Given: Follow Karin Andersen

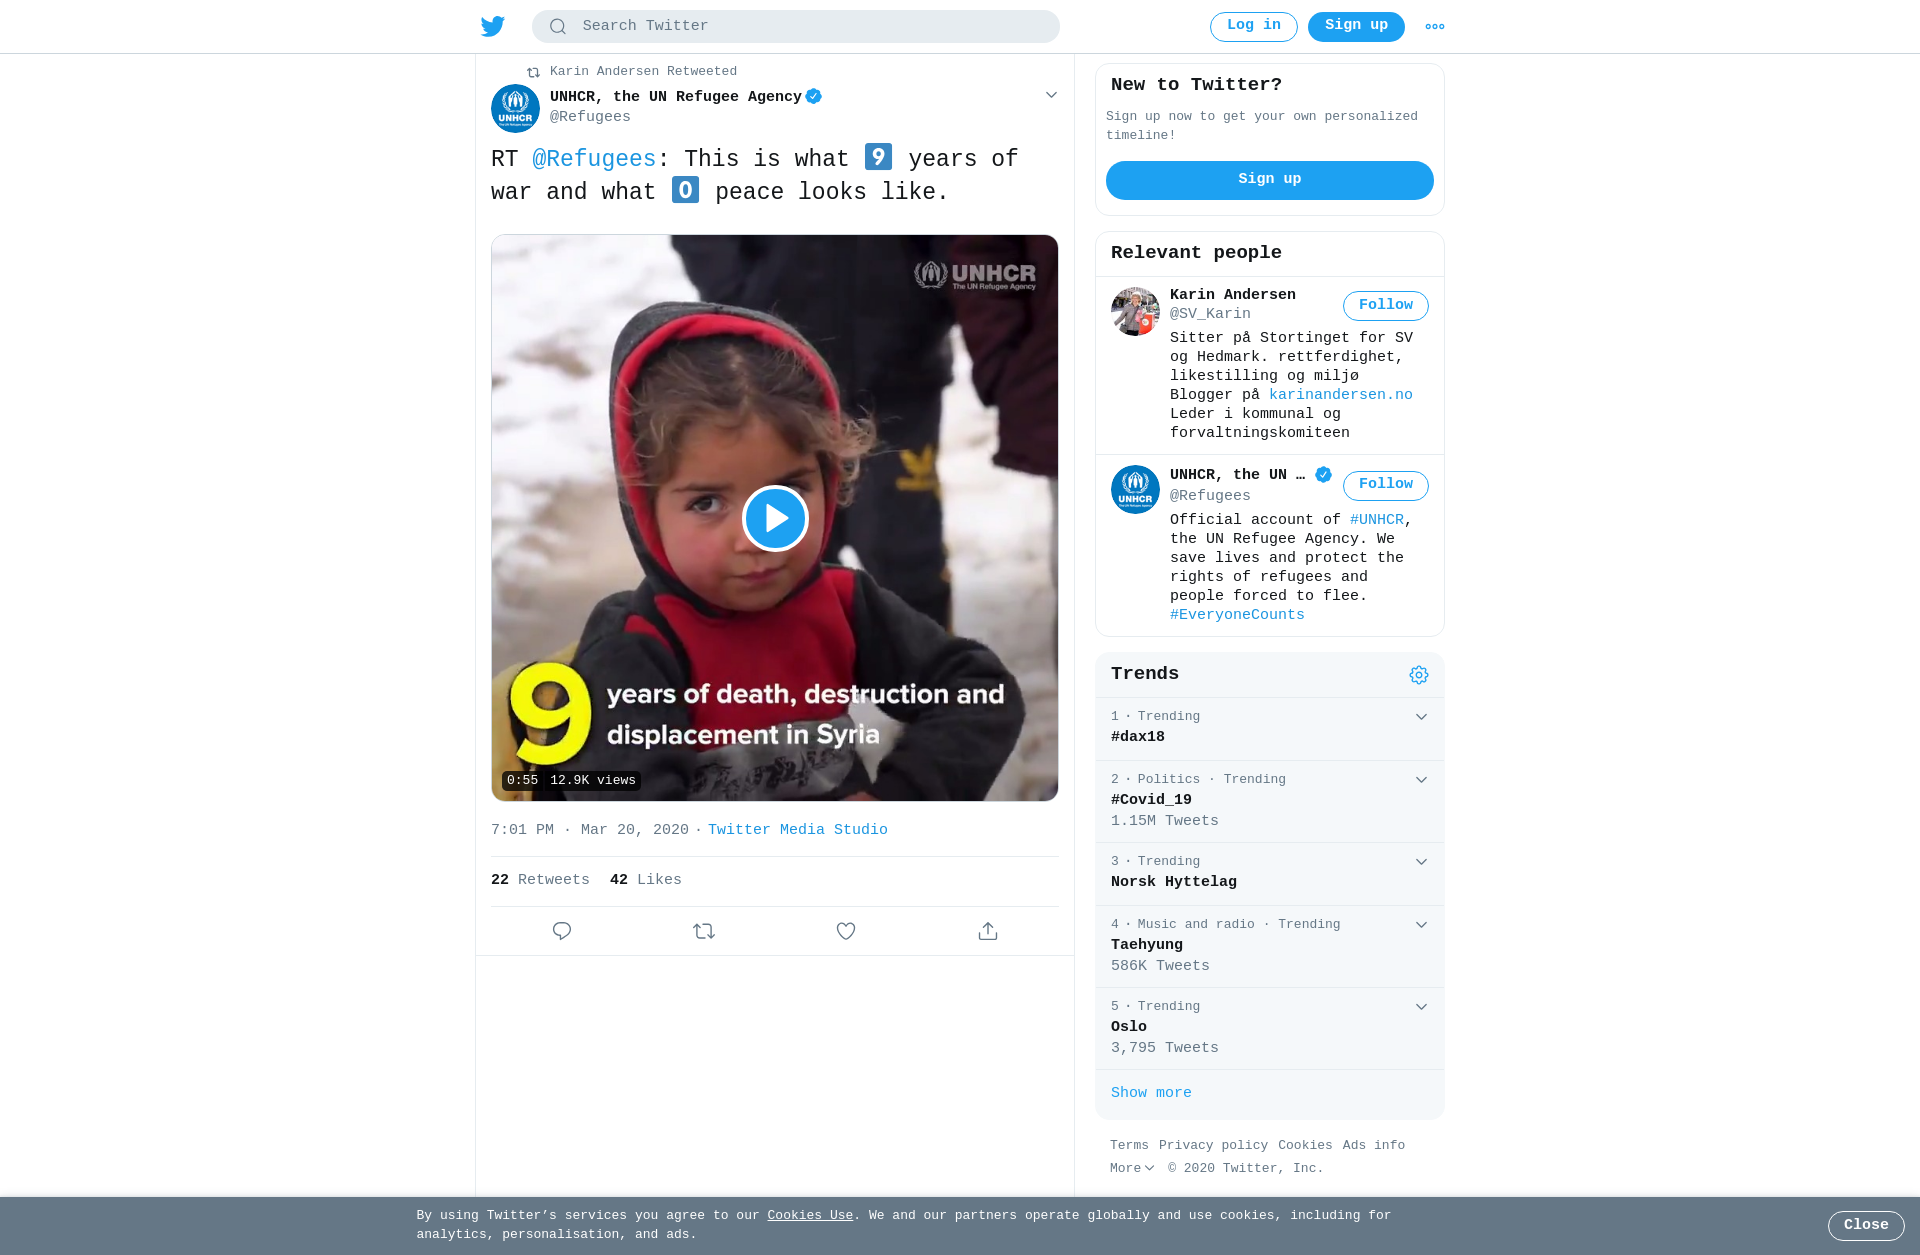Looking at the screenshot, I should (1385, 306).
